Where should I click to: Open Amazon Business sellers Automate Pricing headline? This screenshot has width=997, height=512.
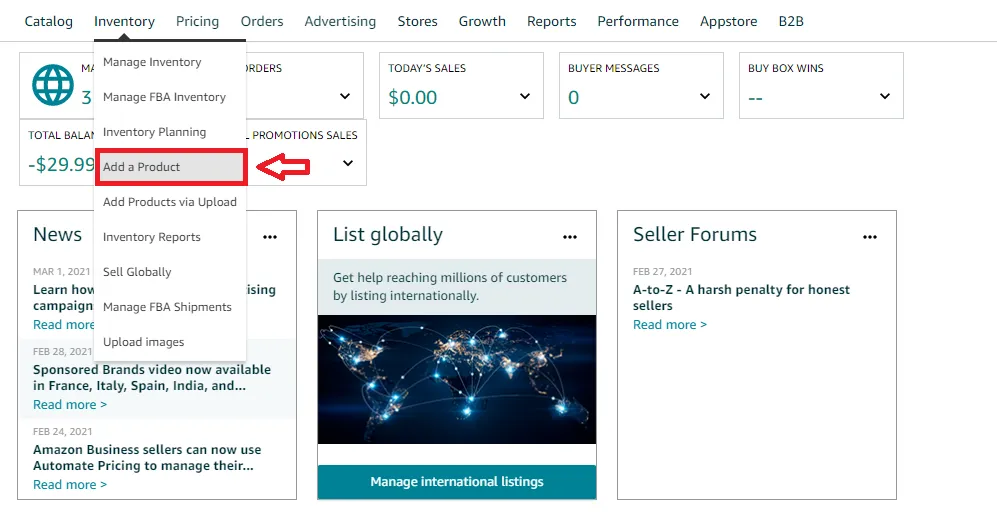[x=147, y=458]
